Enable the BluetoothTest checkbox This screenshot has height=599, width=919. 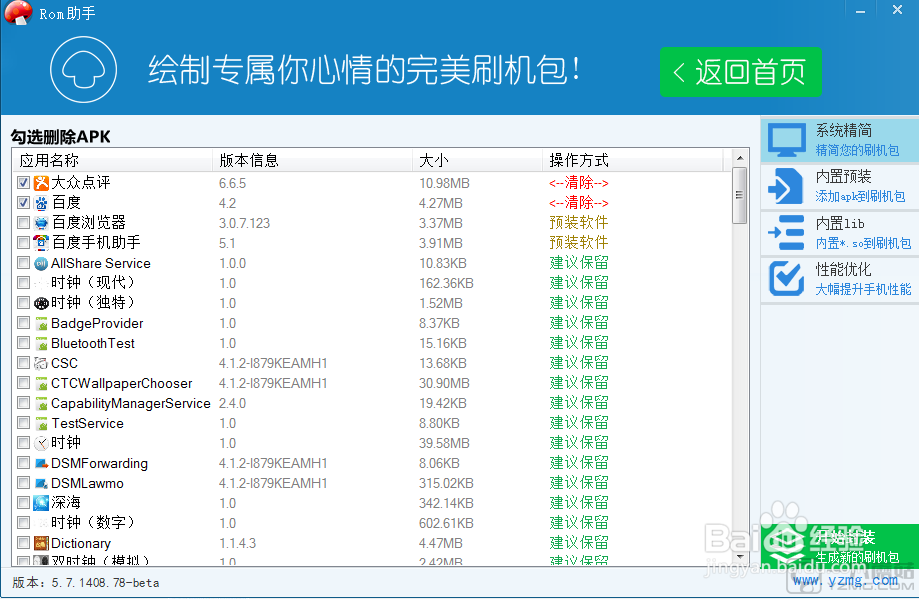pos(23,343)
